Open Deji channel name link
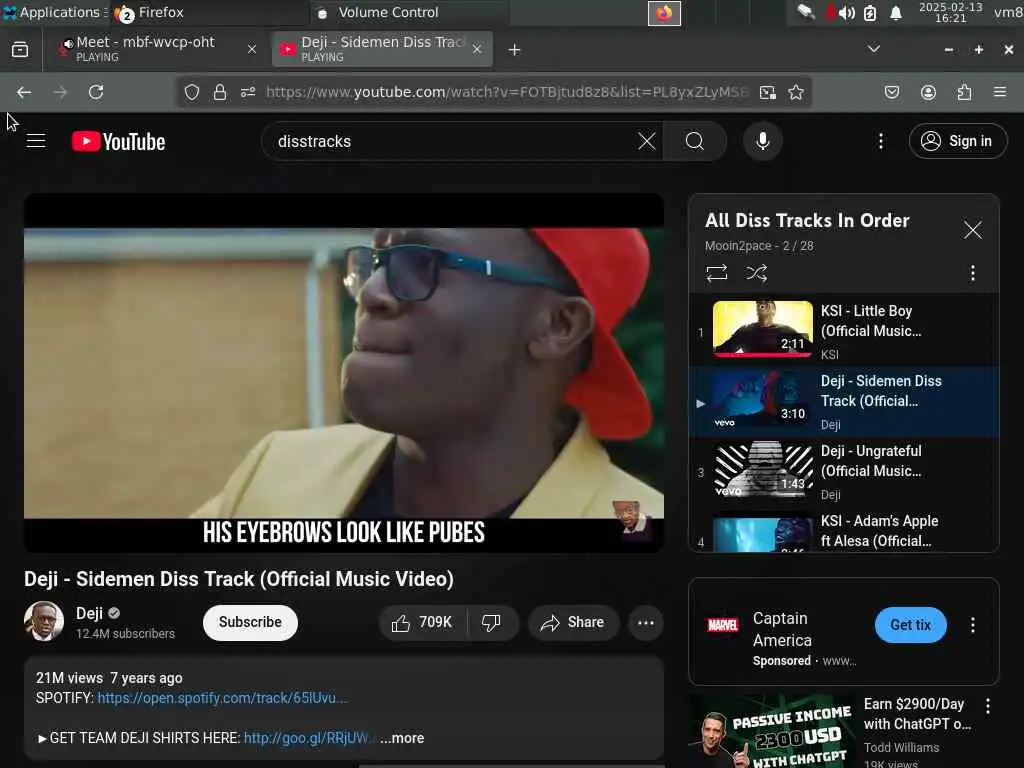 coord(89,613)
